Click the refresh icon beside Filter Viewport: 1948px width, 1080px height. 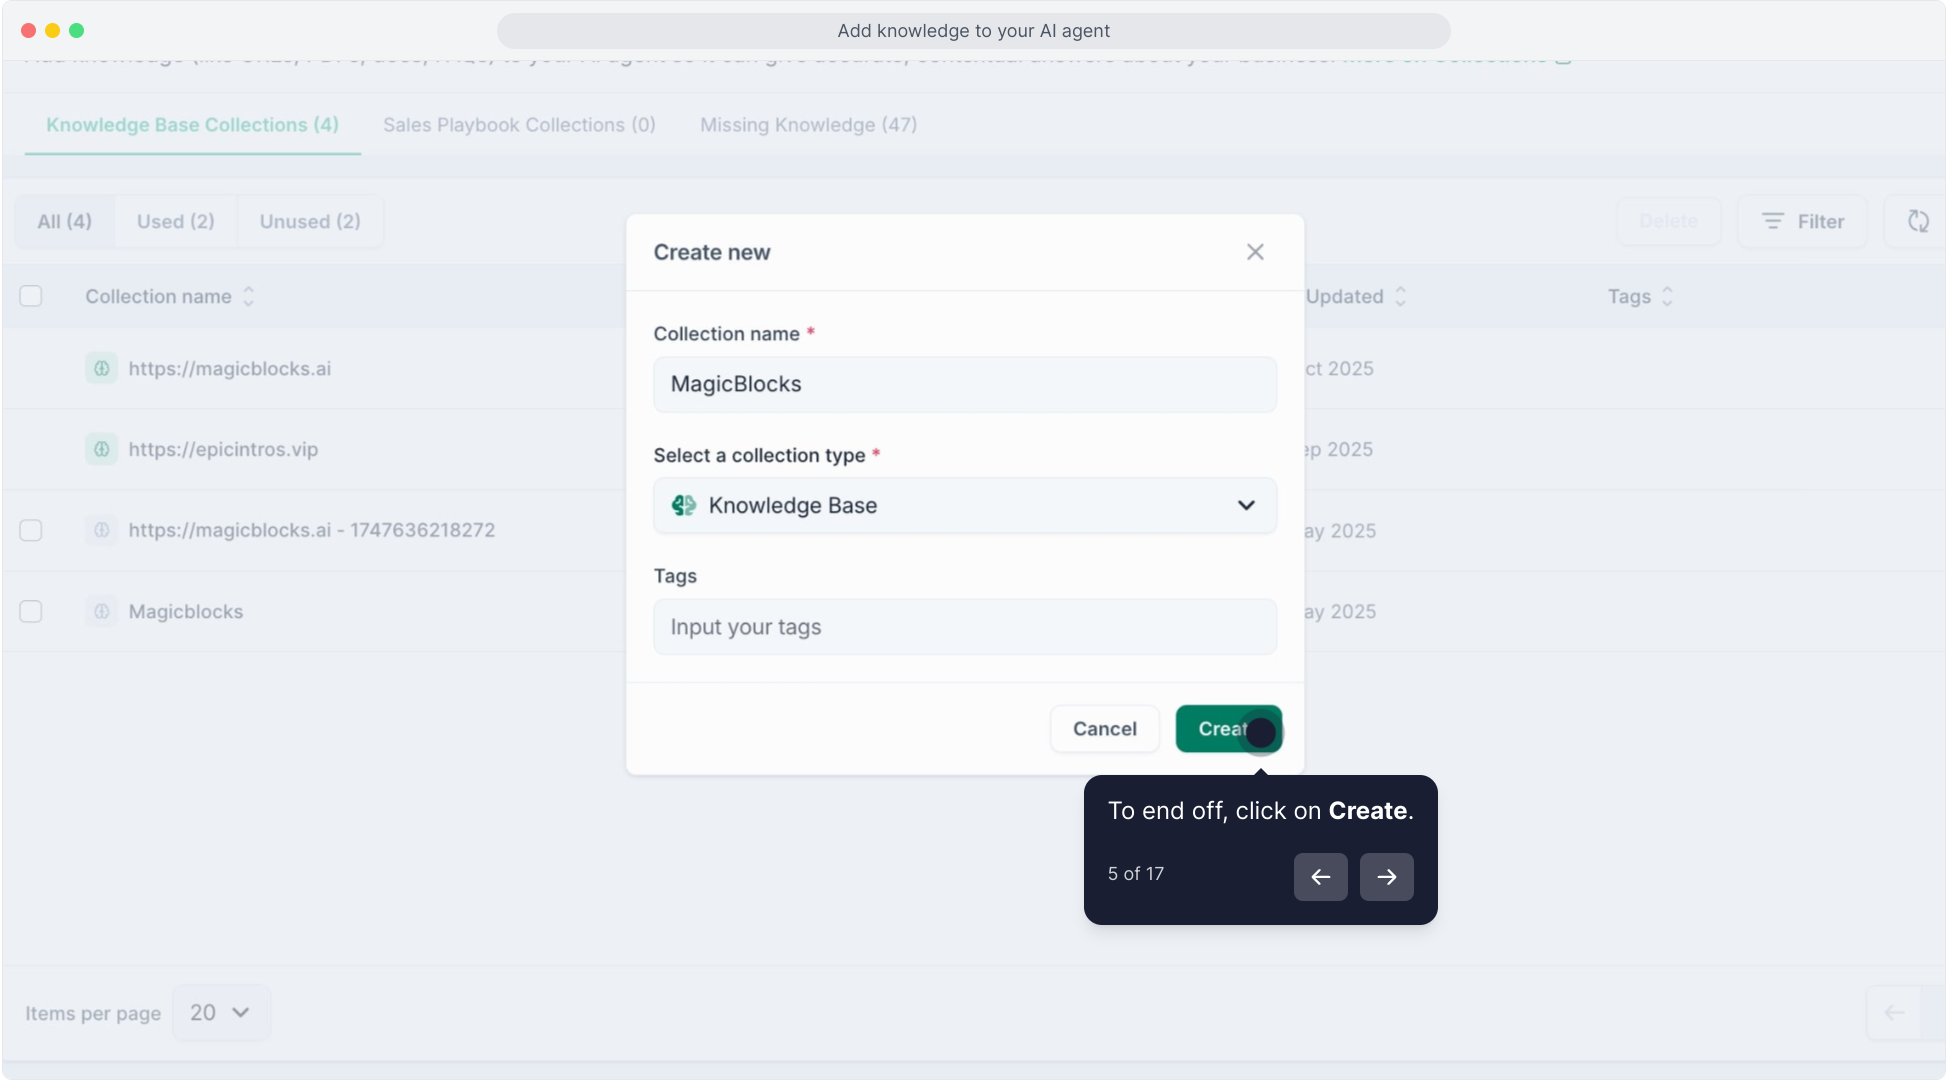tap(1917, 221)
